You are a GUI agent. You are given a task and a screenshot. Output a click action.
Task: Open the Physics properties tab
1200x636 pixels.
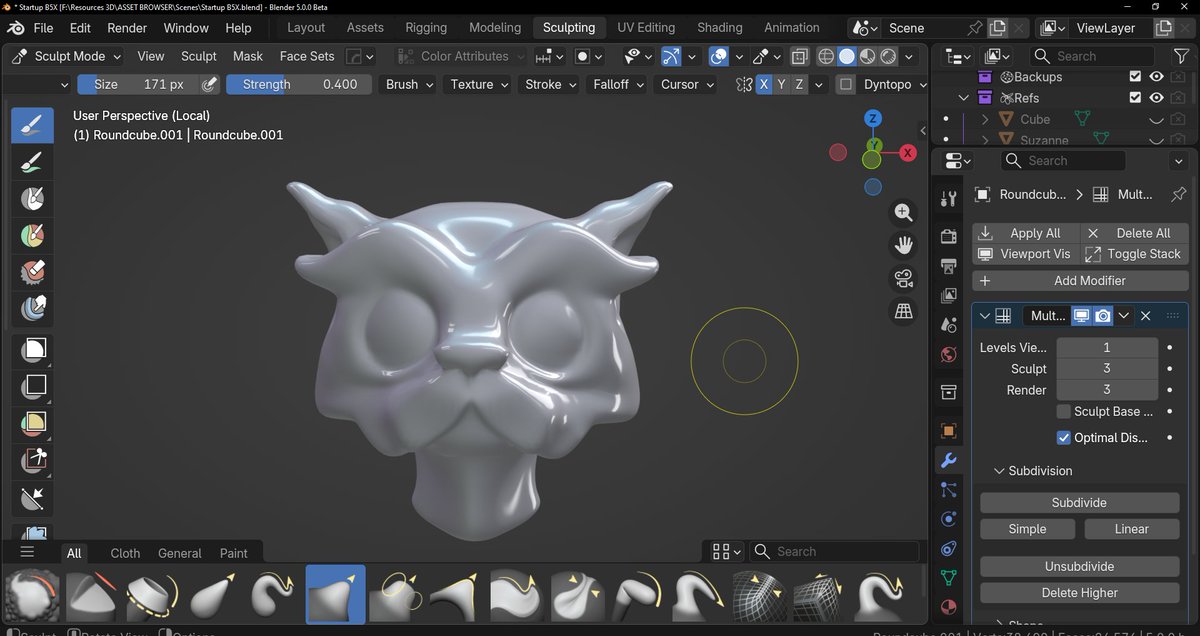click(949, 519)
